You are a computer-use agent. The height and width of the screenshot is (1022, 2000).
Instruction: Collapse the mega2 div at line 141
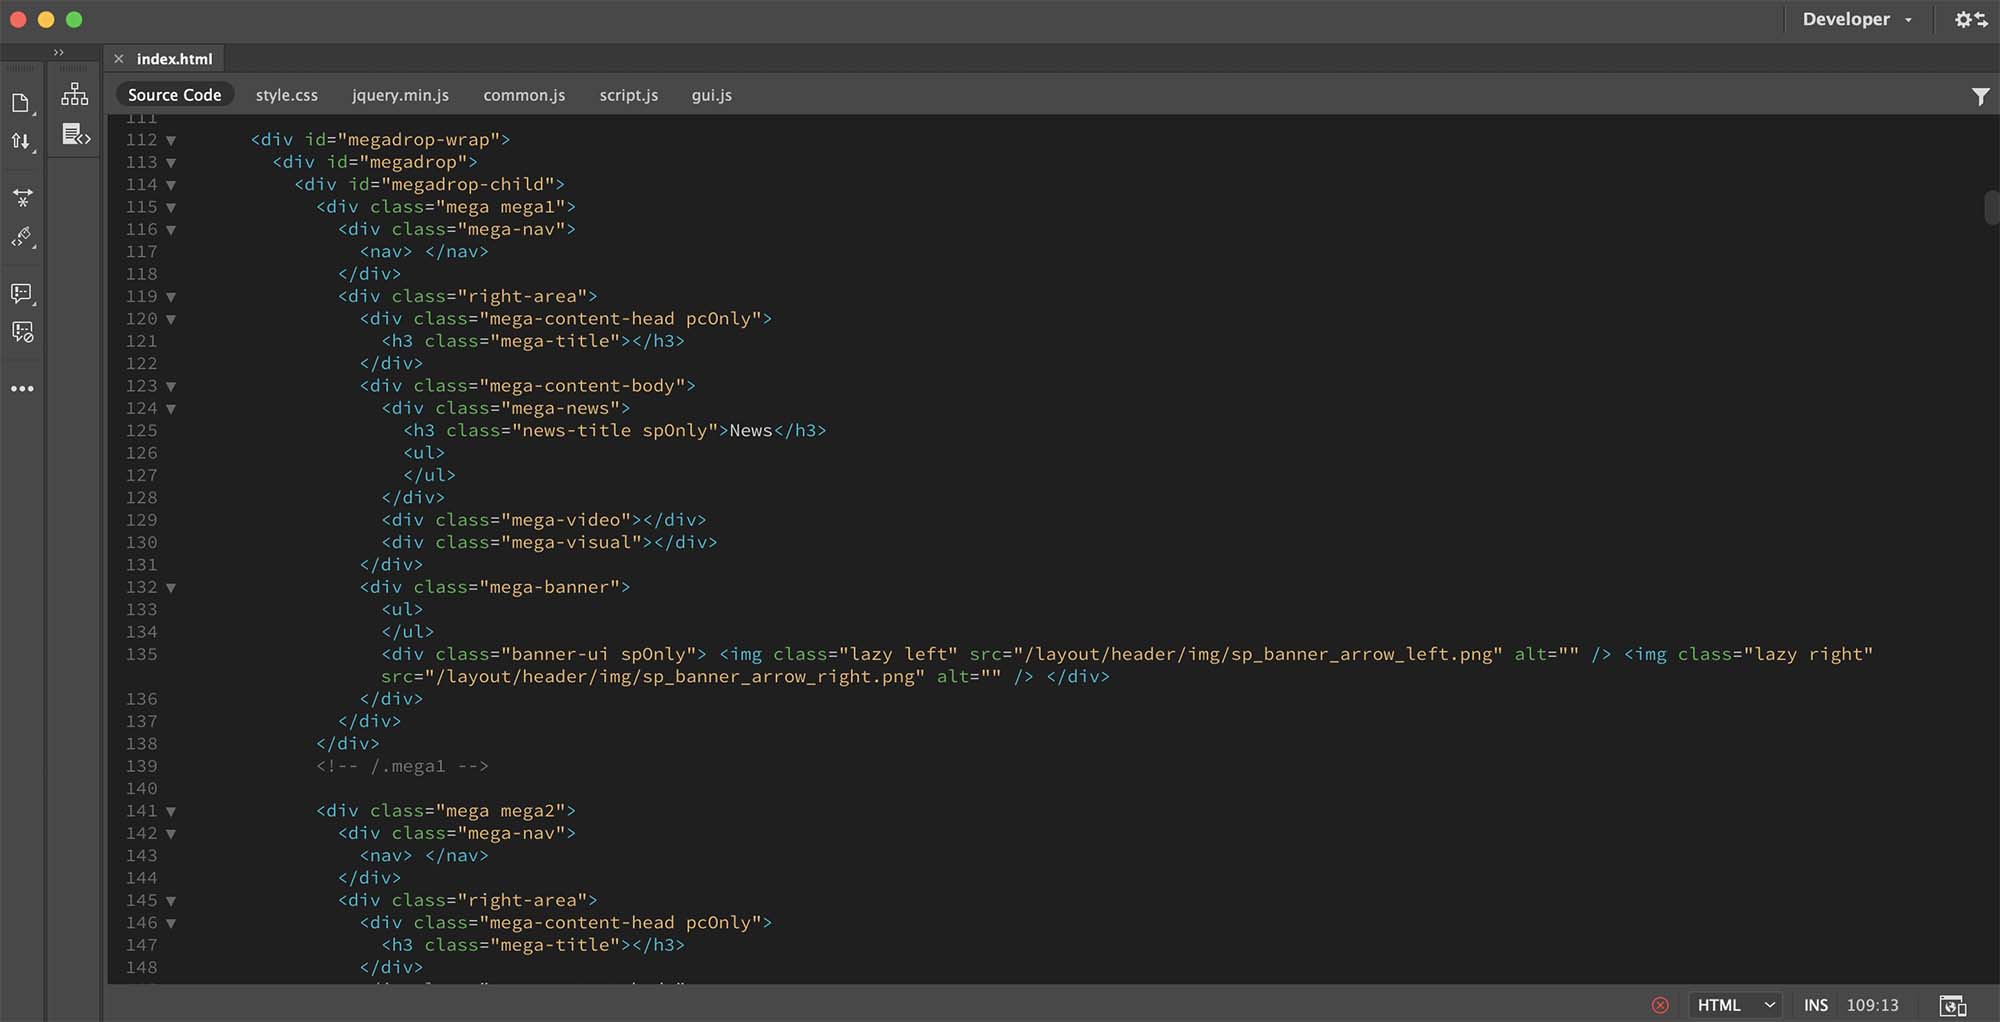point(171,812)
